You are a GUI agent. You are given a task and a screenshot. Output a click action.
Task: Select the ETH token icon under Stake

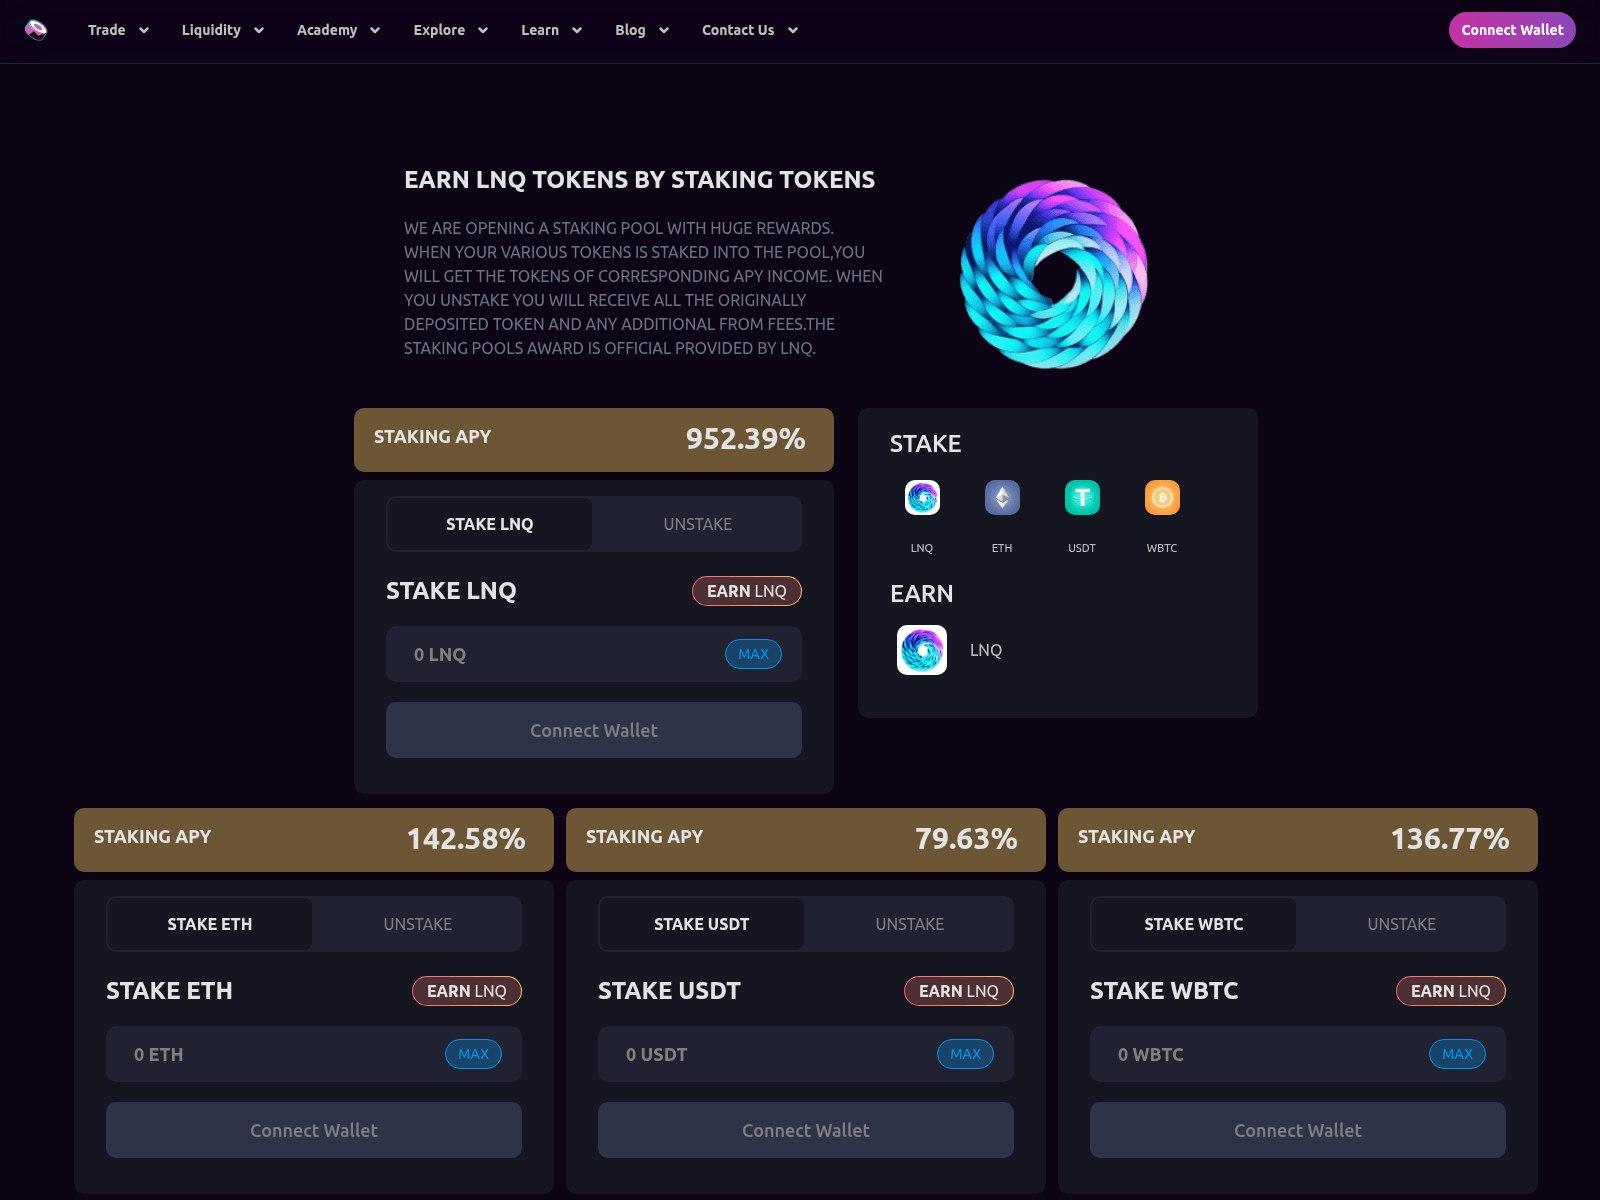(1002, 497)
